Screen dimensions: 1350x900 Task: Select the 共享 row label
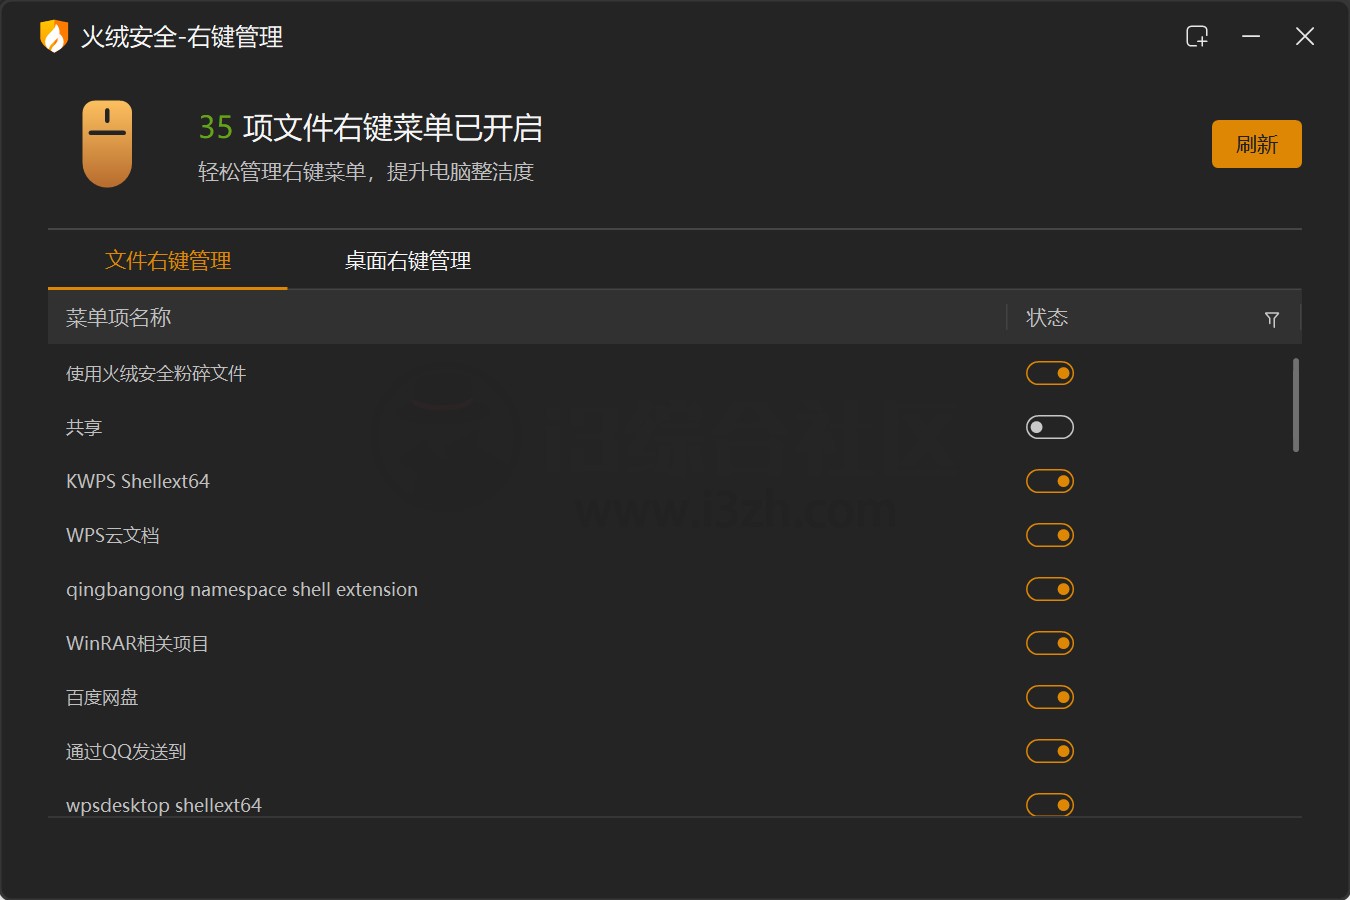84,428
